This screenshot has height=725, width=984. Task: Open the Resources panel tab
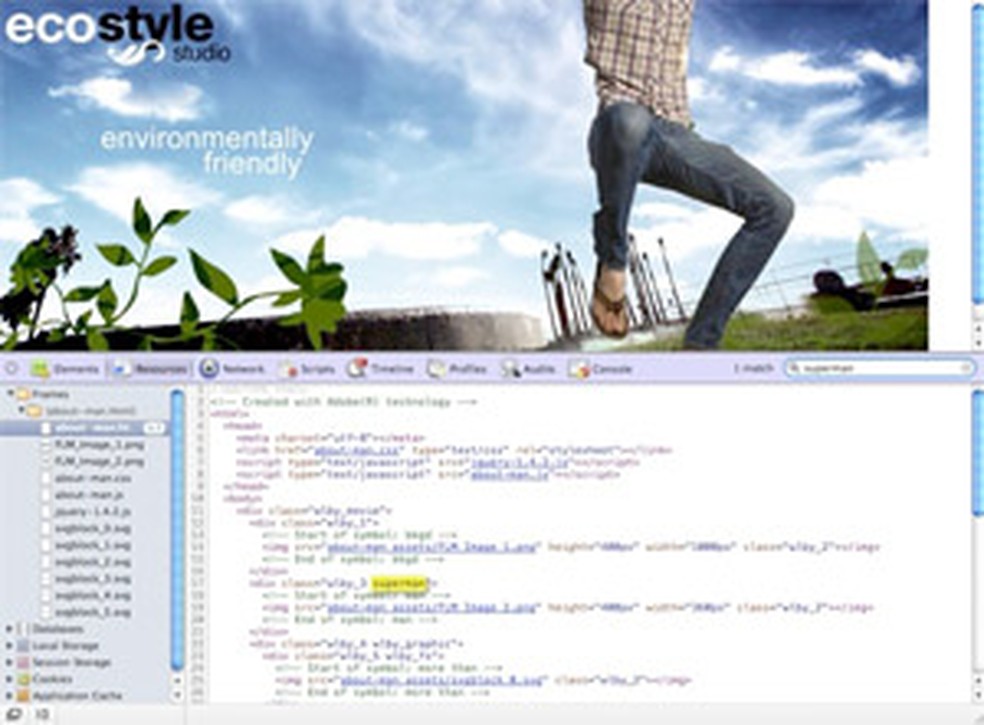pyautogui.click(x=151, y=368)
